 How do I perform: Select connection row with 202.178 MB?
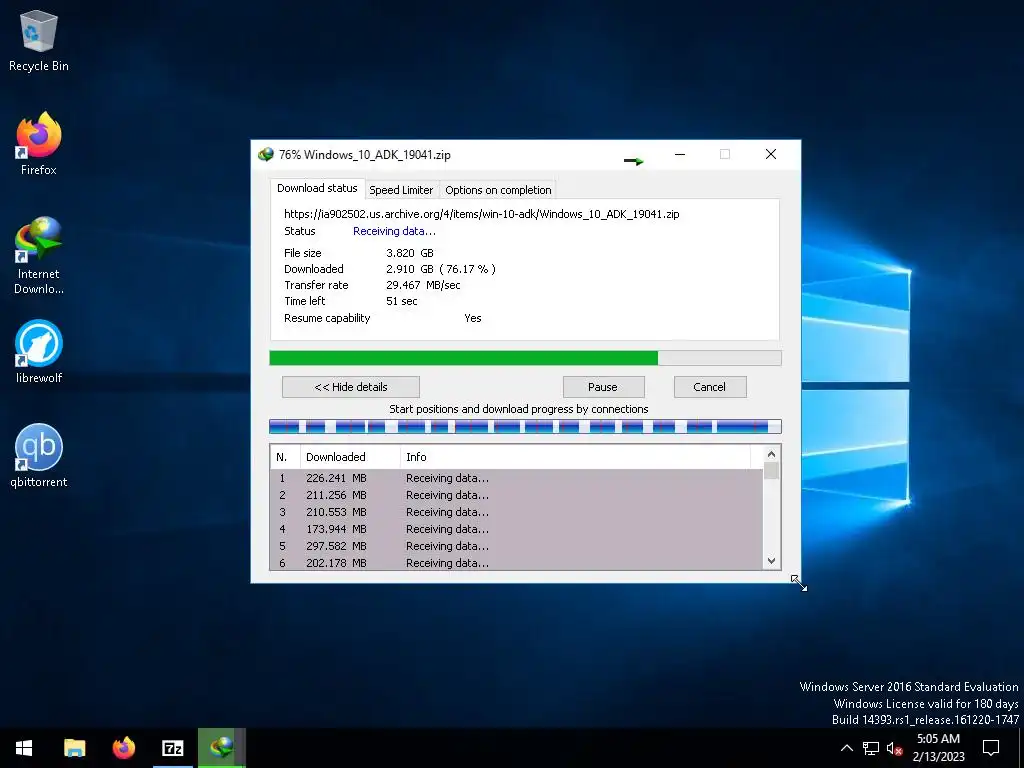[x=517, y=562]
